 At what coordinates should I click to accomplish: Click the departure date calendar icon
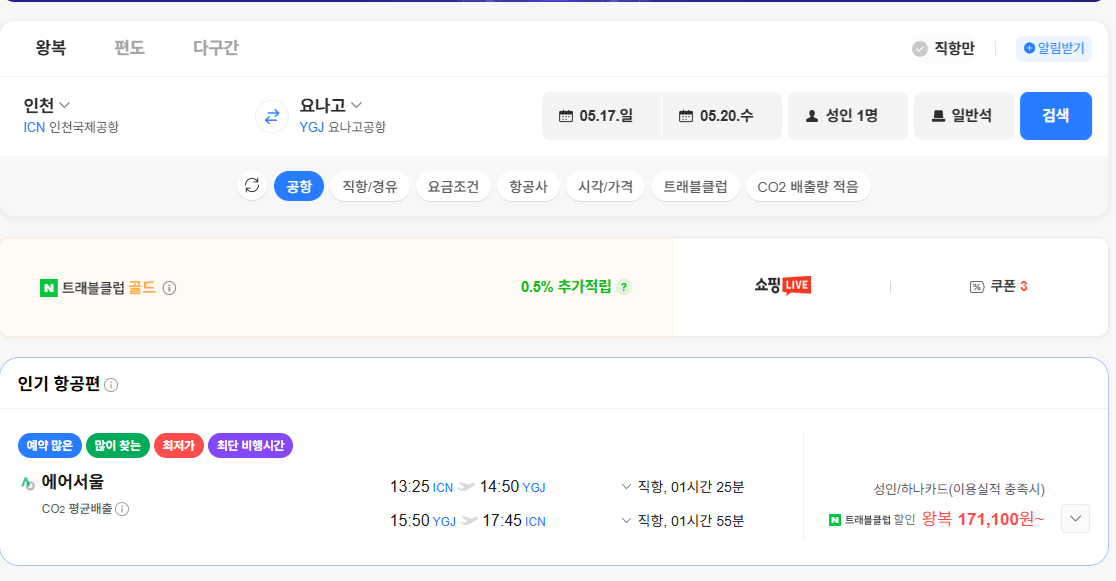tap(567, 116)
